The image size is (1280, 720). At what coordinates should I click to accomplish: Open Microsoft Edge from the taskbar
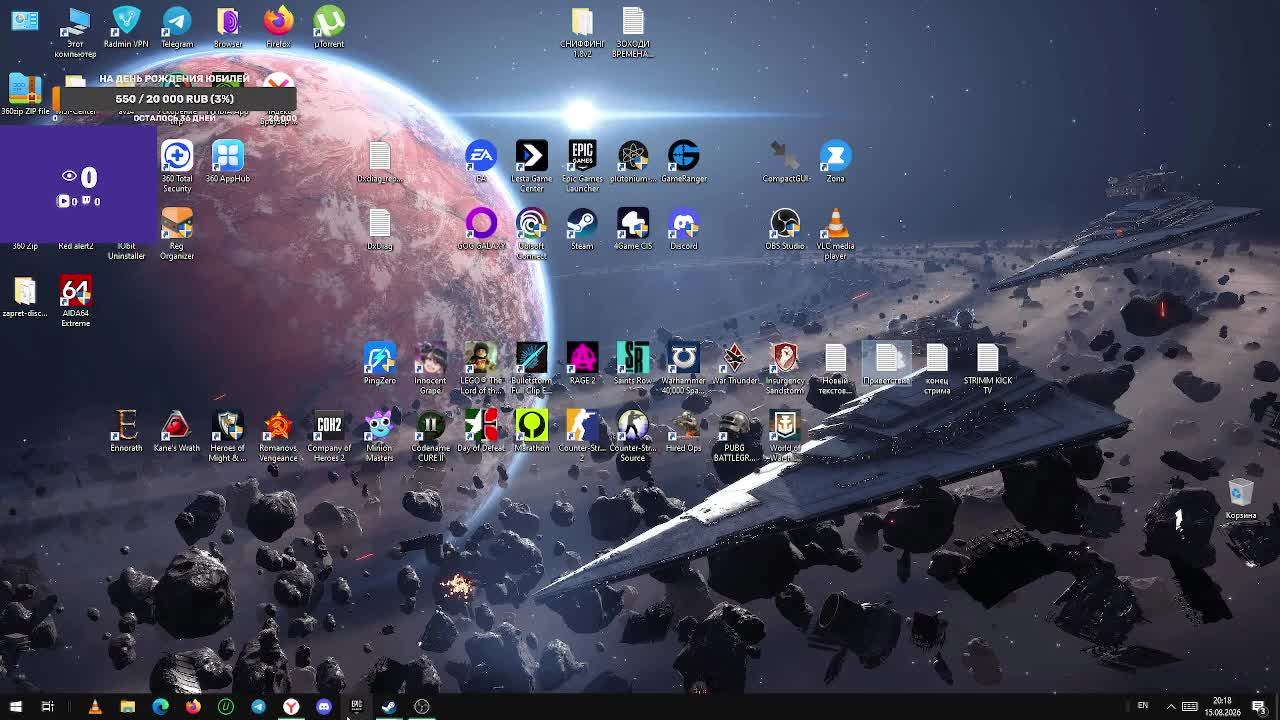(x=160, y=707)
